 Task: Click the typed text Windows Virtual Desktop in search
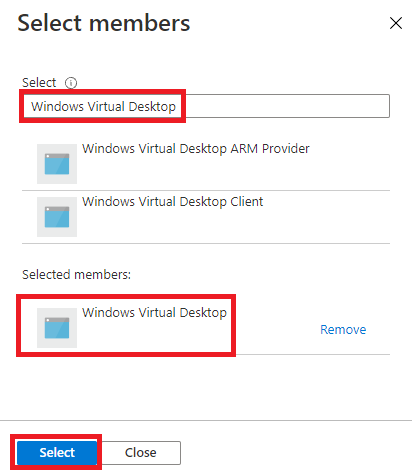click(x=103, y=107)
